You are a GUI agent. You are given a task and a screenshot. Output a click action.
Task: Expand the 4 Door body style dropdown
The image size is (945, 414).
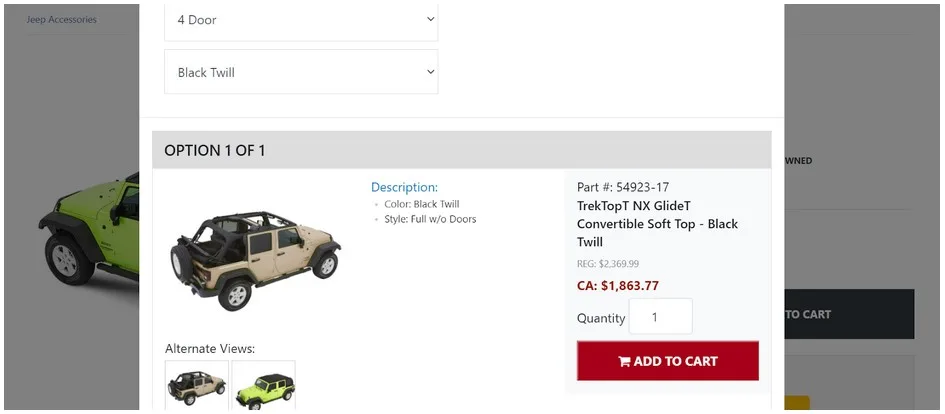point(300,20)
